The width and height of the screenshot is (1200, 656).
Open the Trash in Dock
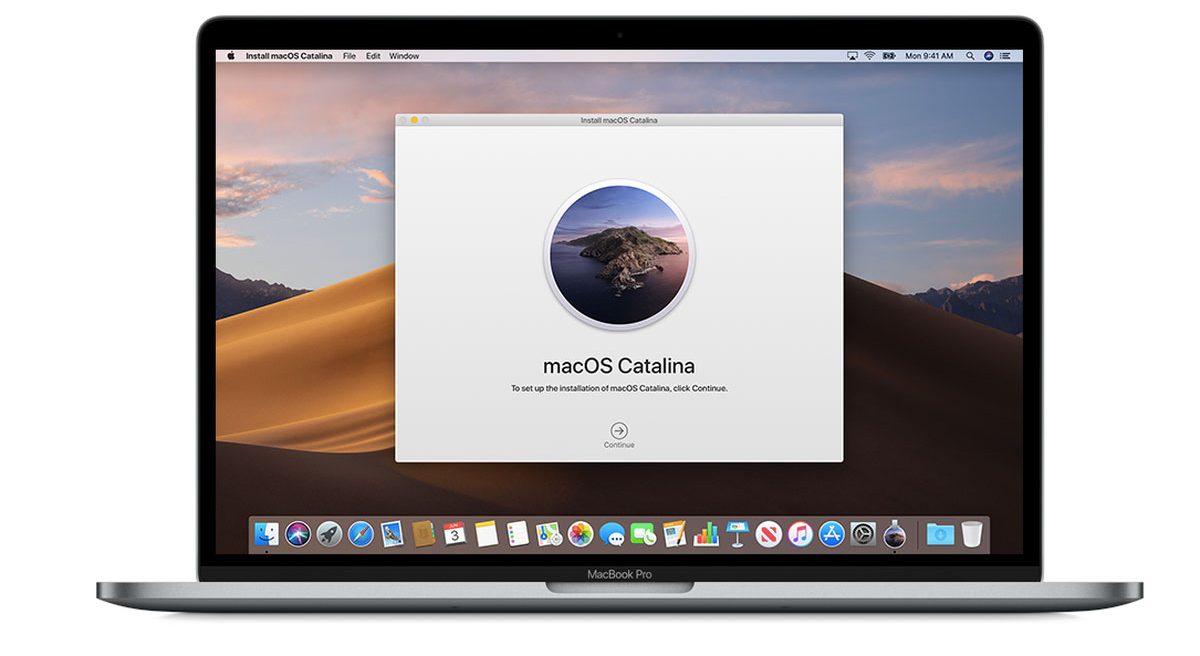(x=972, y=534)
